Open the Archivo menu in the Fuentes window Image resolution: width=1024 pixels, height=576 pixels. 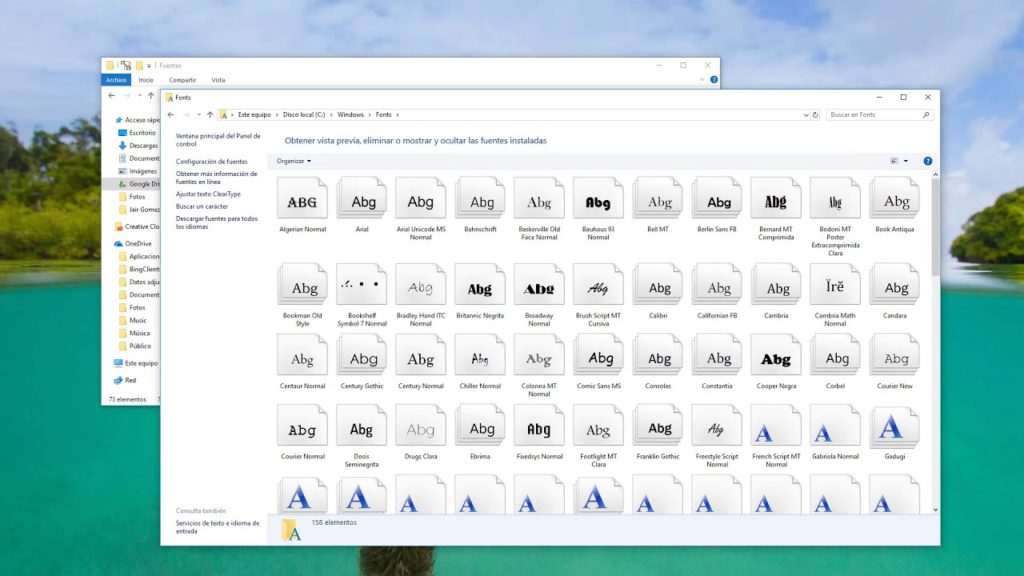tap(115, 79)
